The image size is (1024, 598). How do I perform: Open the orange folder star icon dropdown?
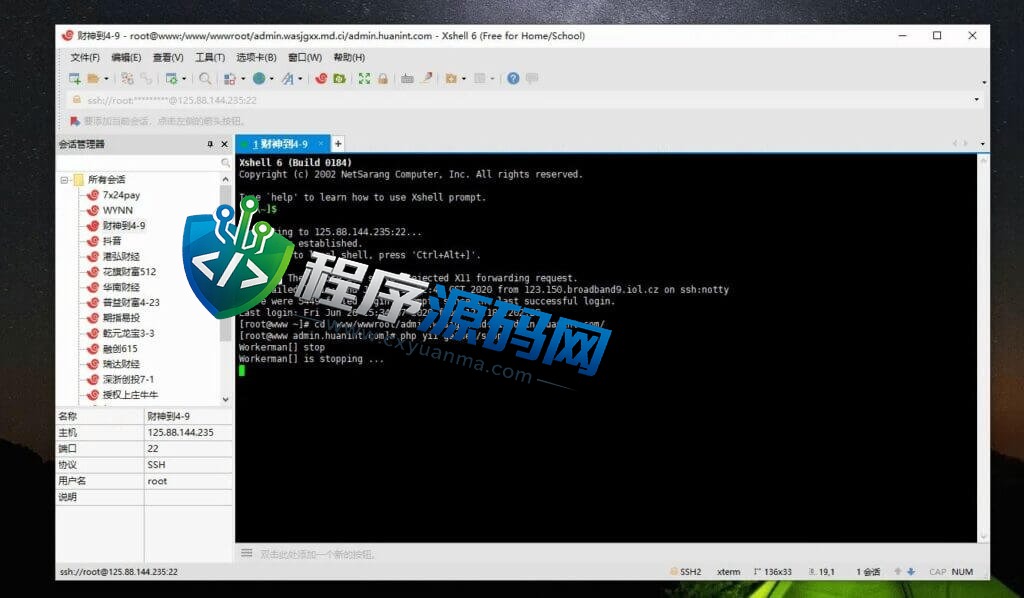point(464,78)
